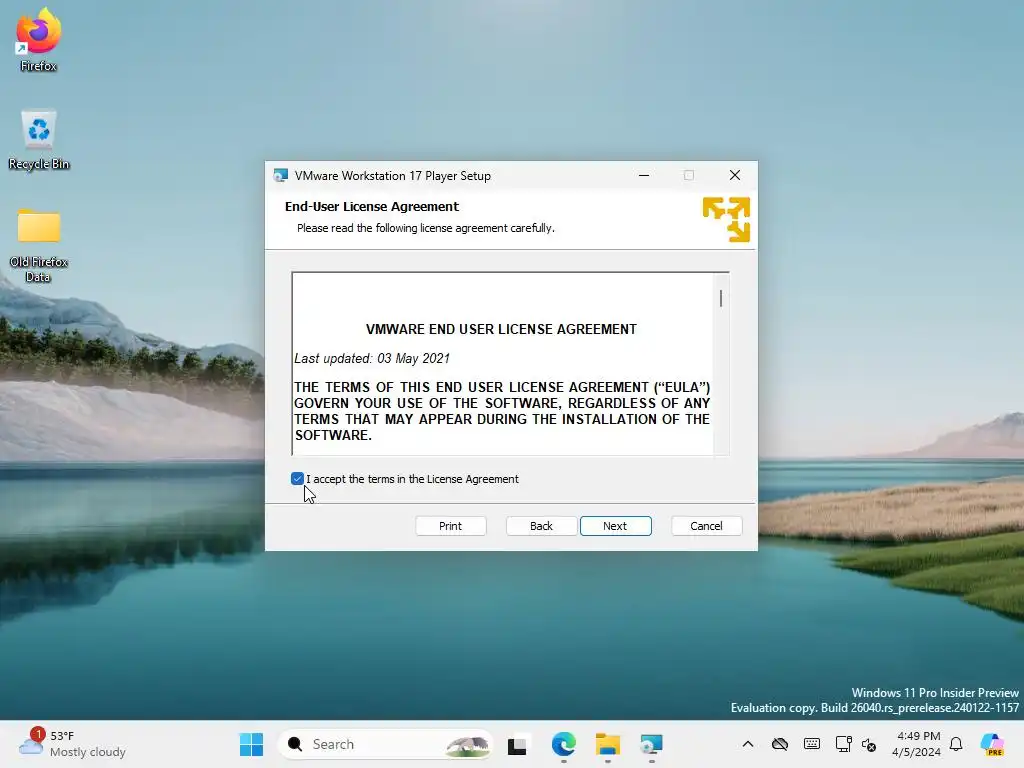The height and width of the screenshot is (768, 1024).
Task: Cancel the VMware Player setup
Action: coord(707,526)
